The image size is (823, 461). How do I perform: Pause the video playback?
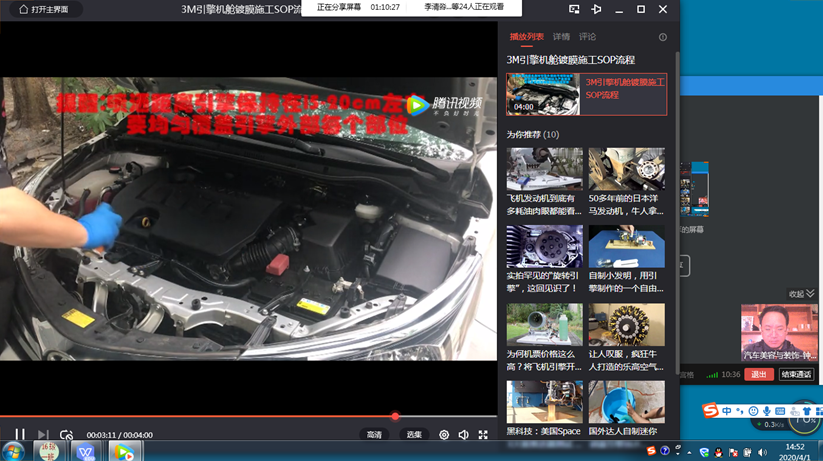[x=20, y=434]
